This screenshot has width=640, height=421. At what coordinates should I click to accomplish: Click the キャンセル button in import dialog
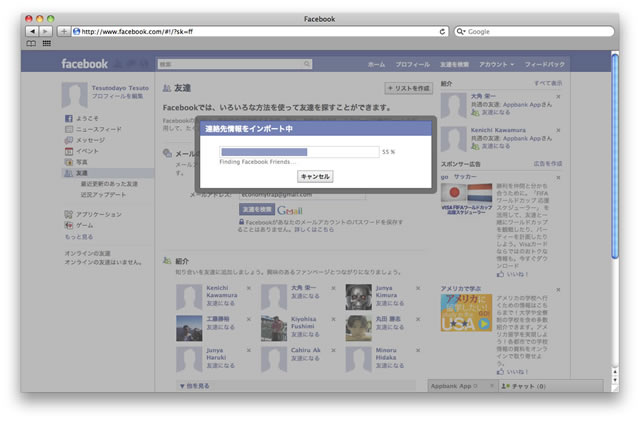[x=315, y=176]
